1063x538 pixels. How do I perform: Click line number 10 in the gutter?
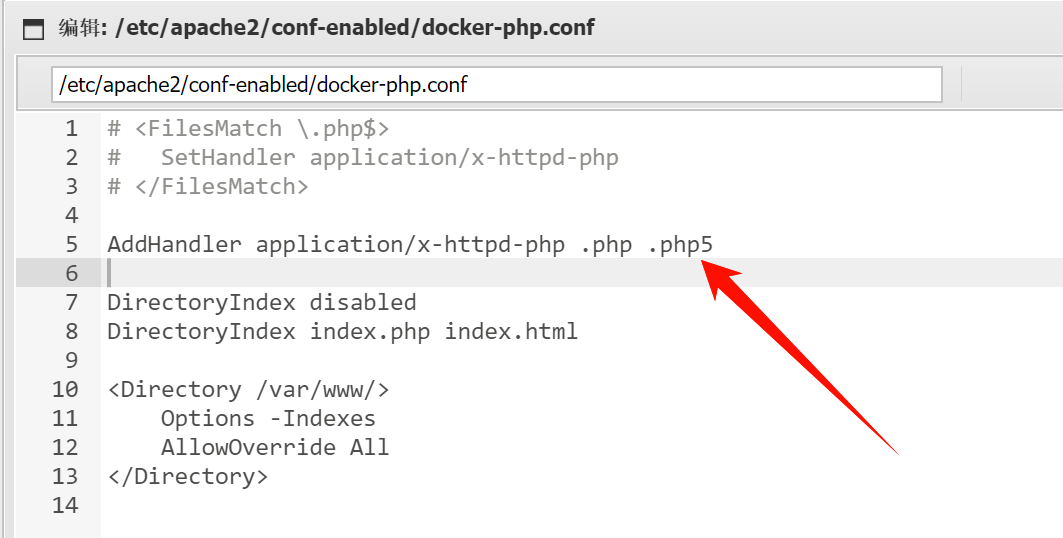point(65,390)
